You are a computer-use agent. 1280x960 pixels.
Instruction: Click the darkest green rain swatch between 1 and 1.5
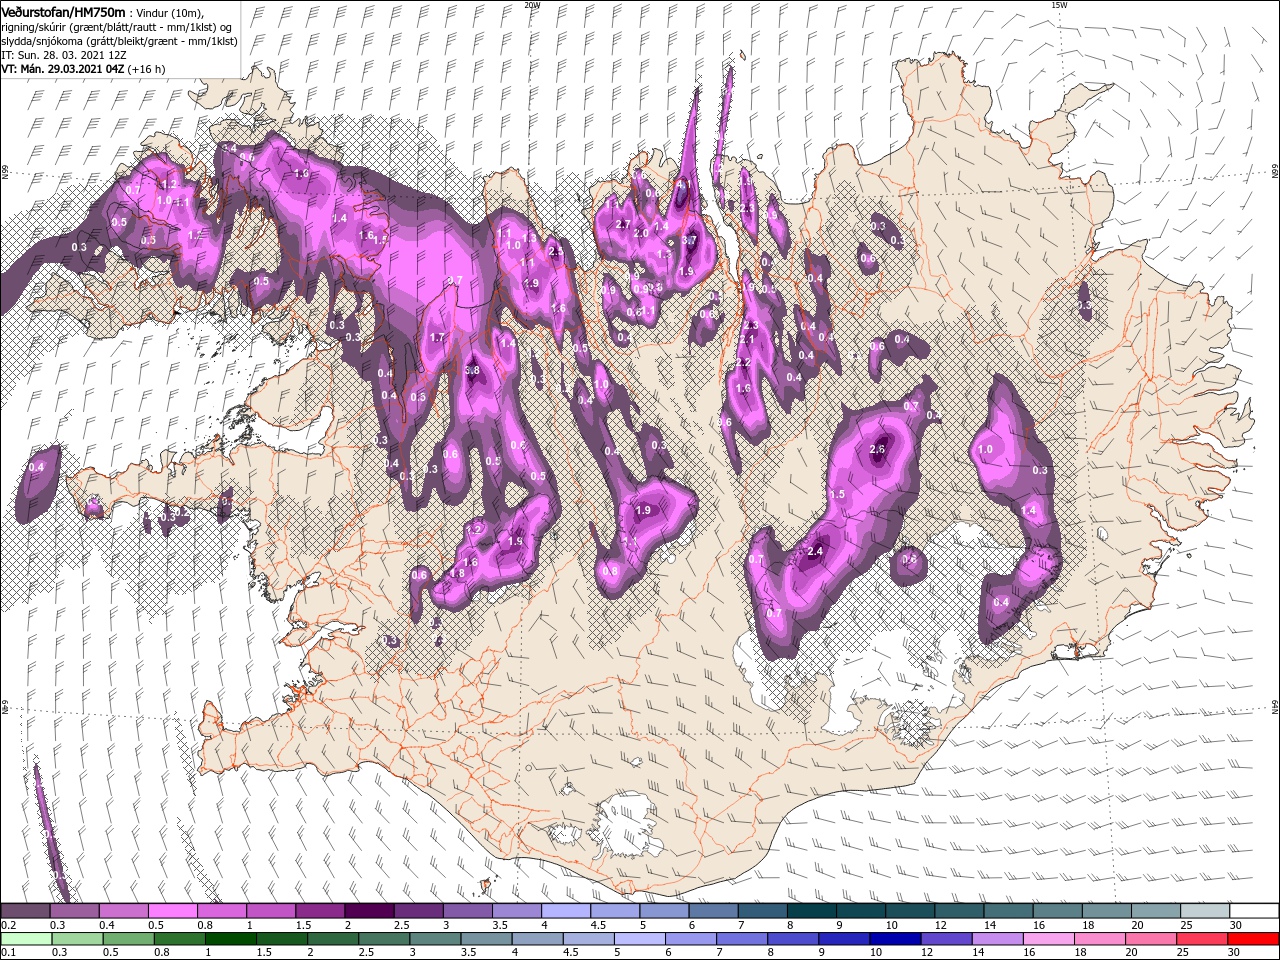tap(231, 939)
